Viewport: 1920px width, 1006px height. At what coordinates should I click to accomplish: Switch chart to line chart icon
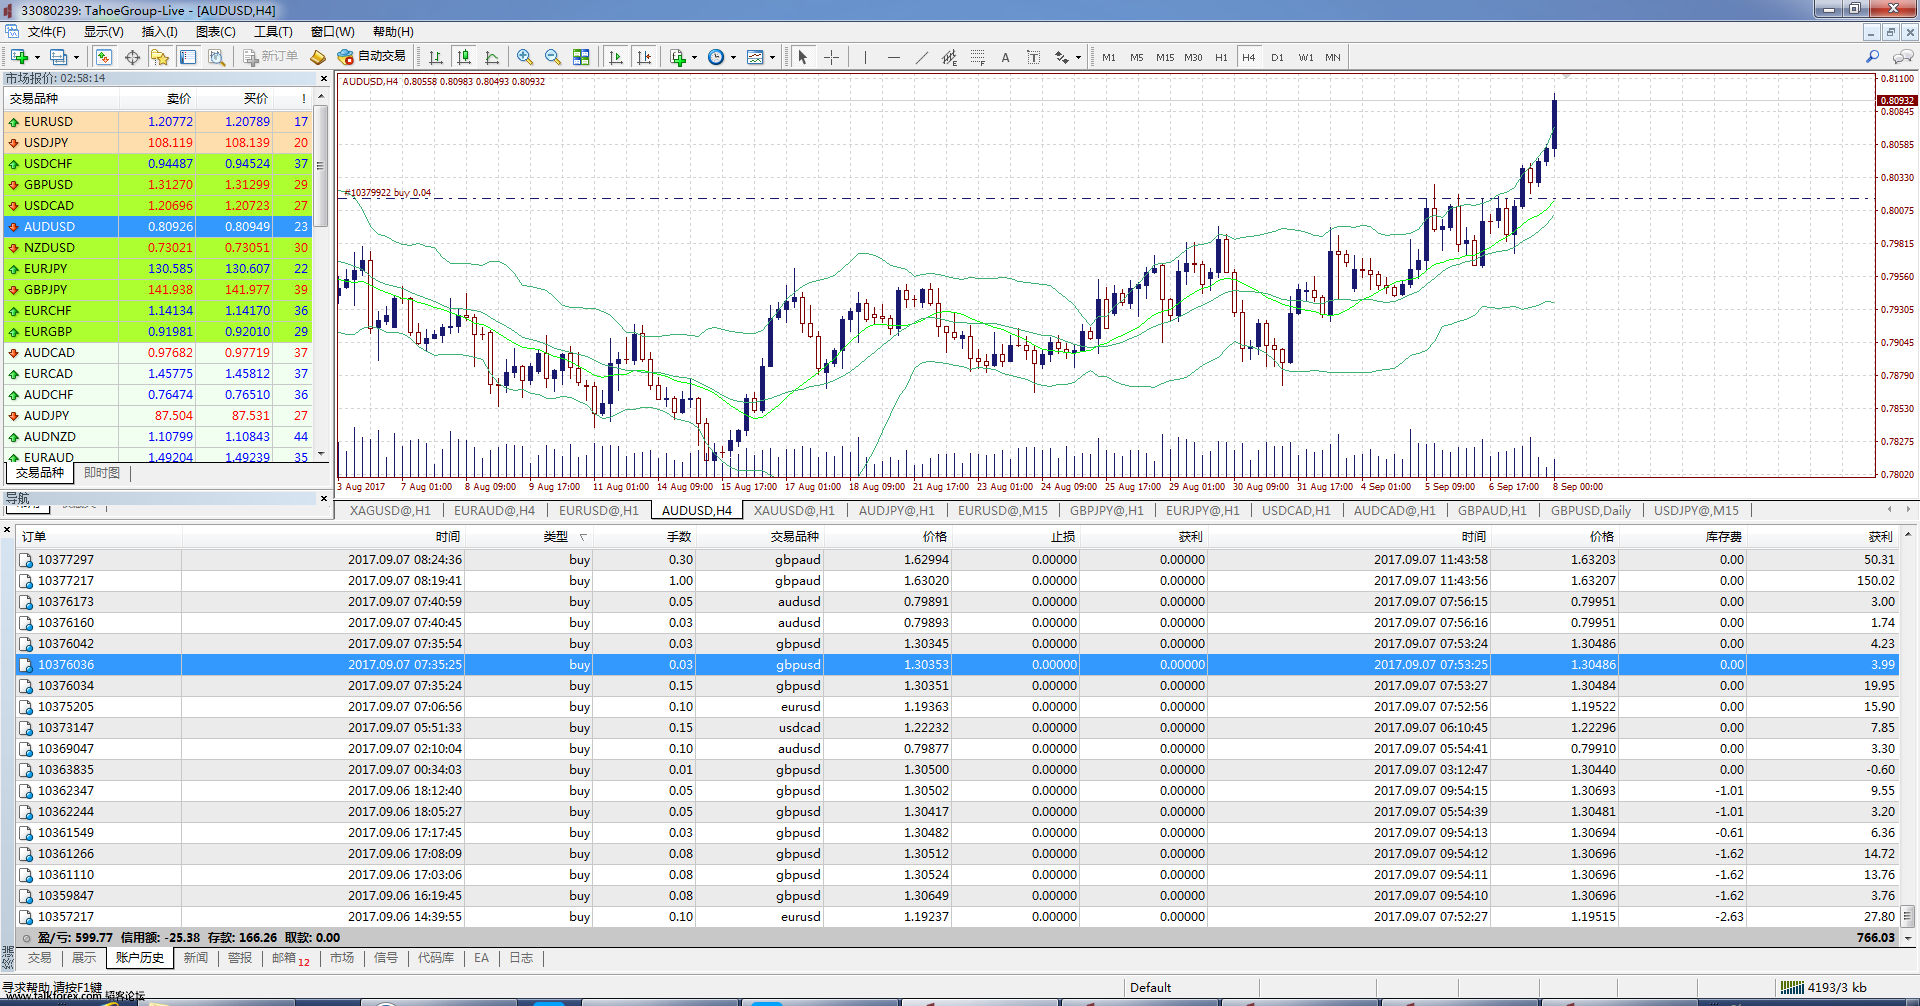[x=491, y=57]
